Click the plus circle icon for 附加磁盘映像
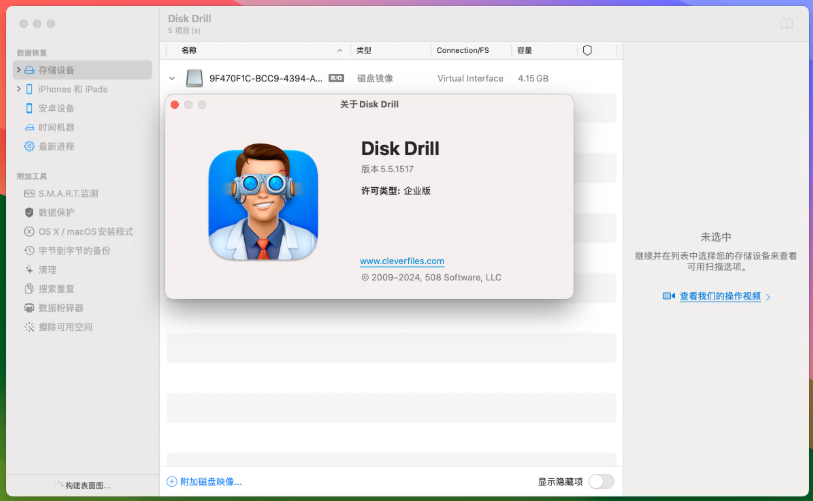 point(172,482)
